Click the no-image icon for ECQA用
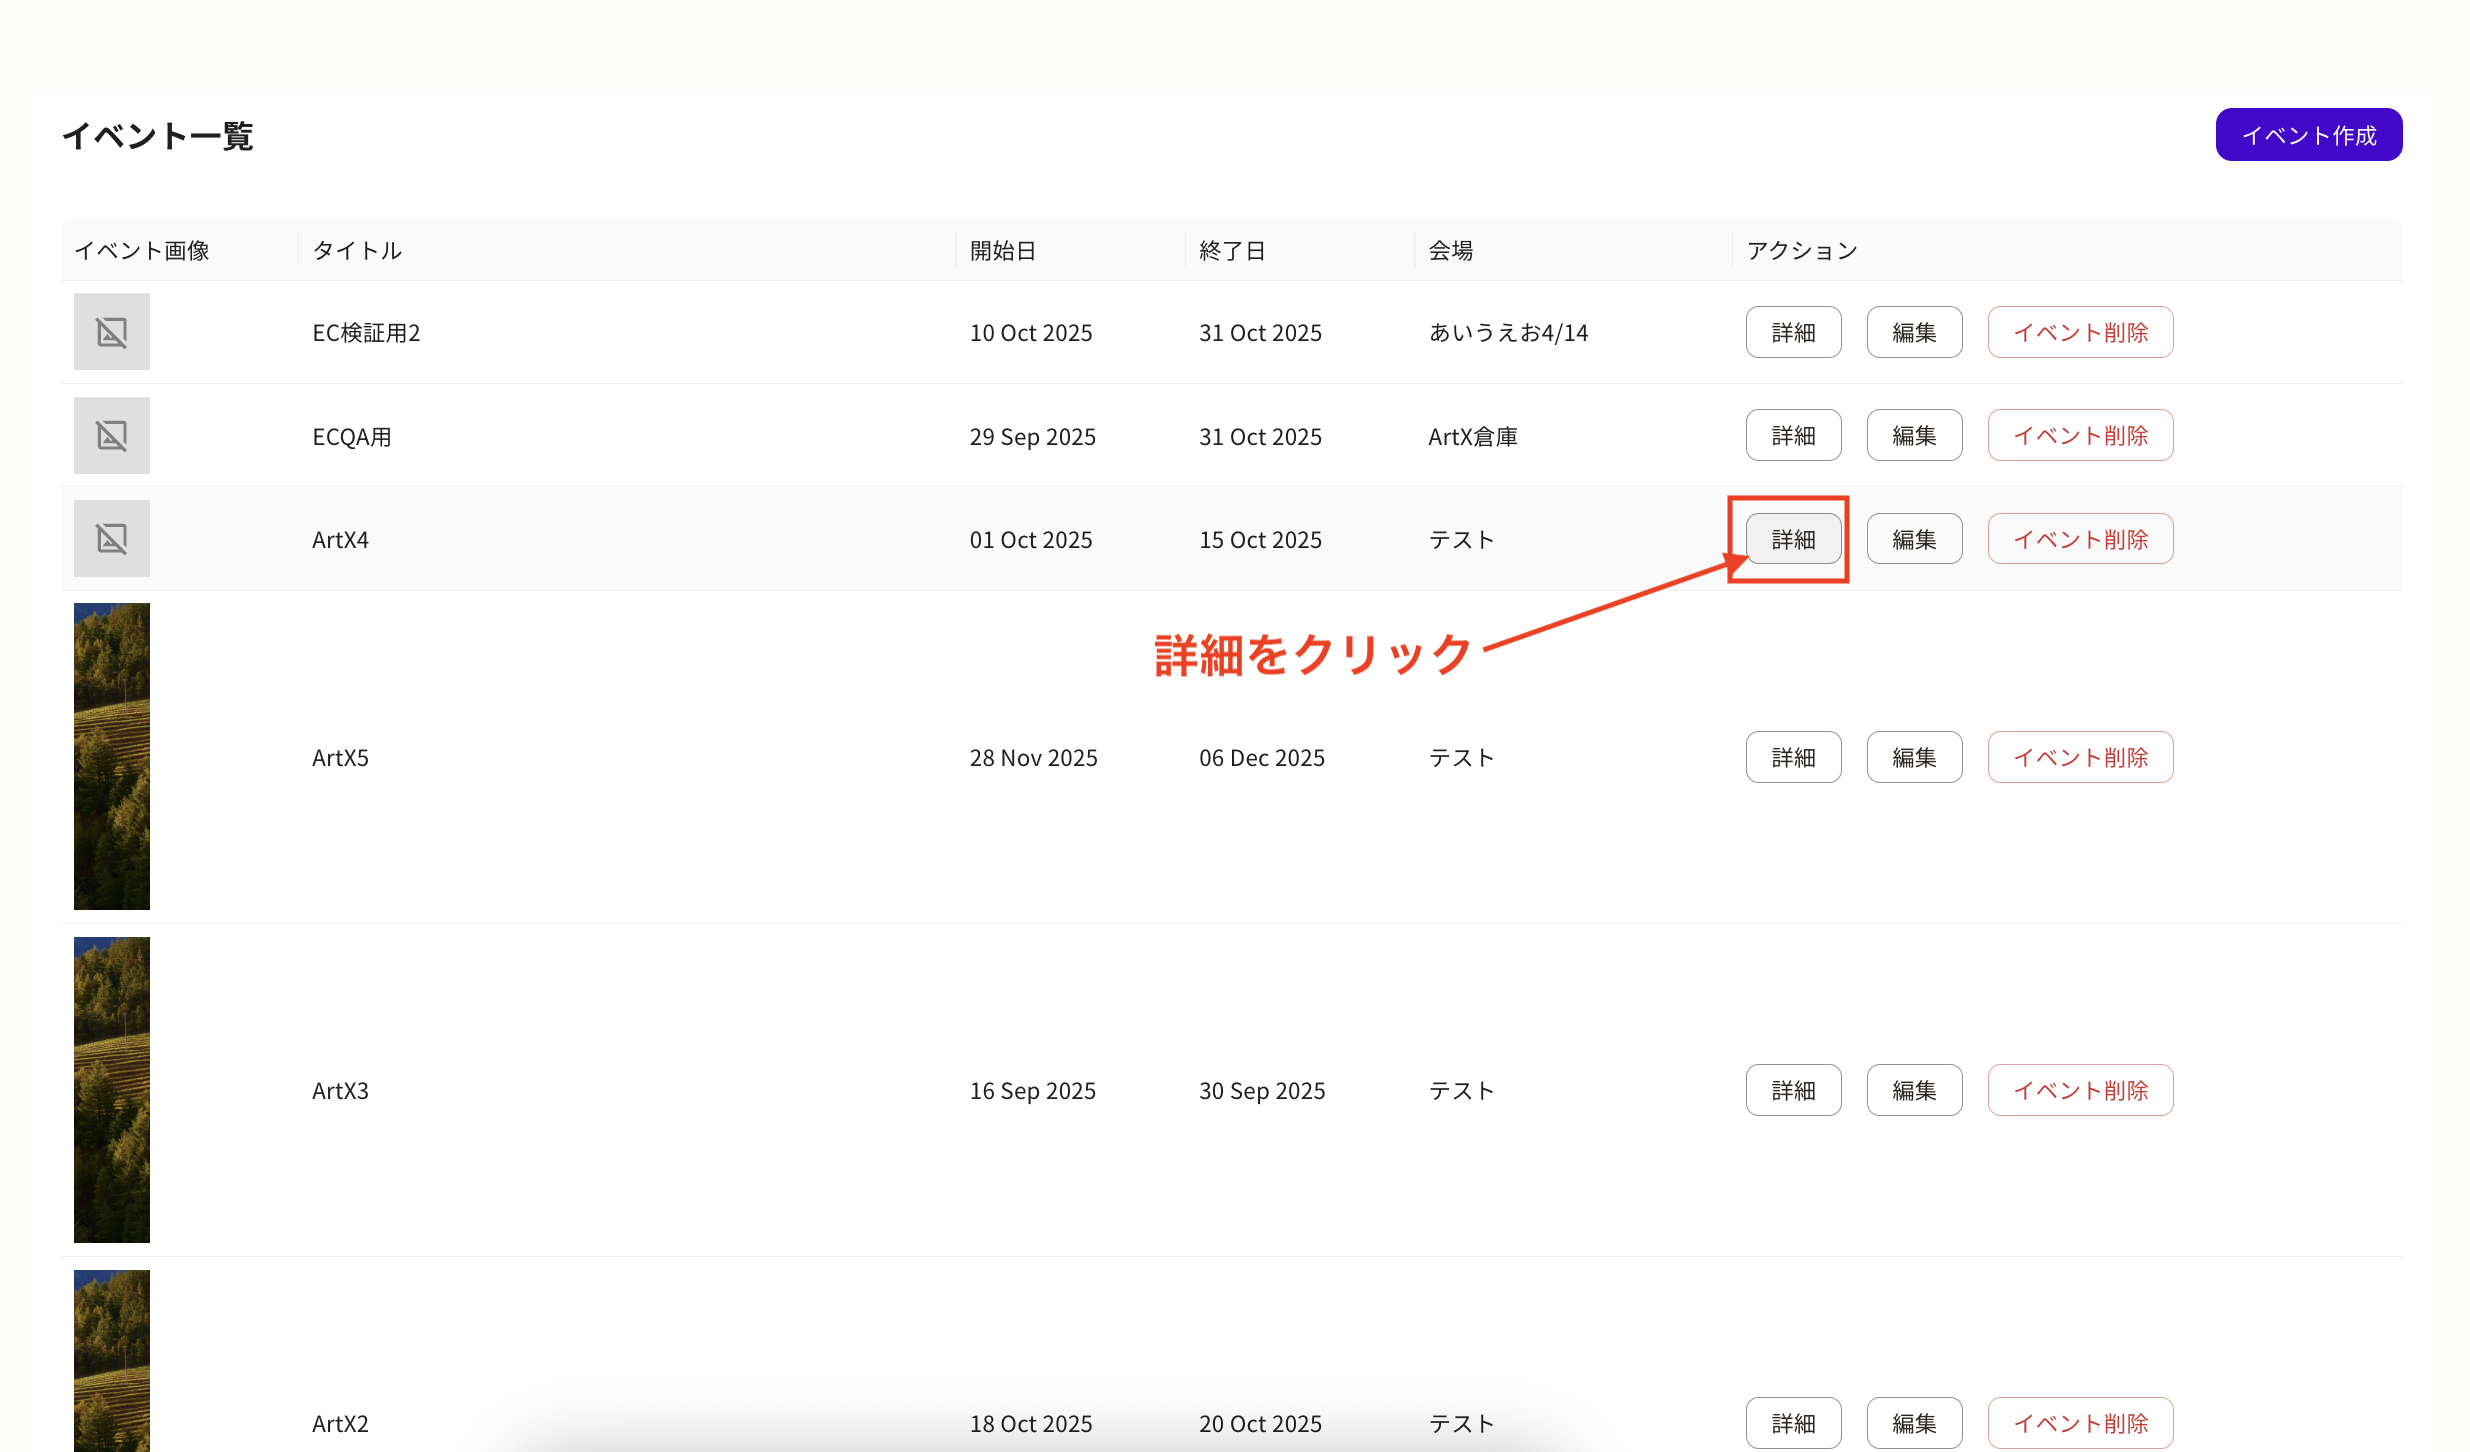The height and width of the screenshot is (1452, 2470). coord(112,435)
